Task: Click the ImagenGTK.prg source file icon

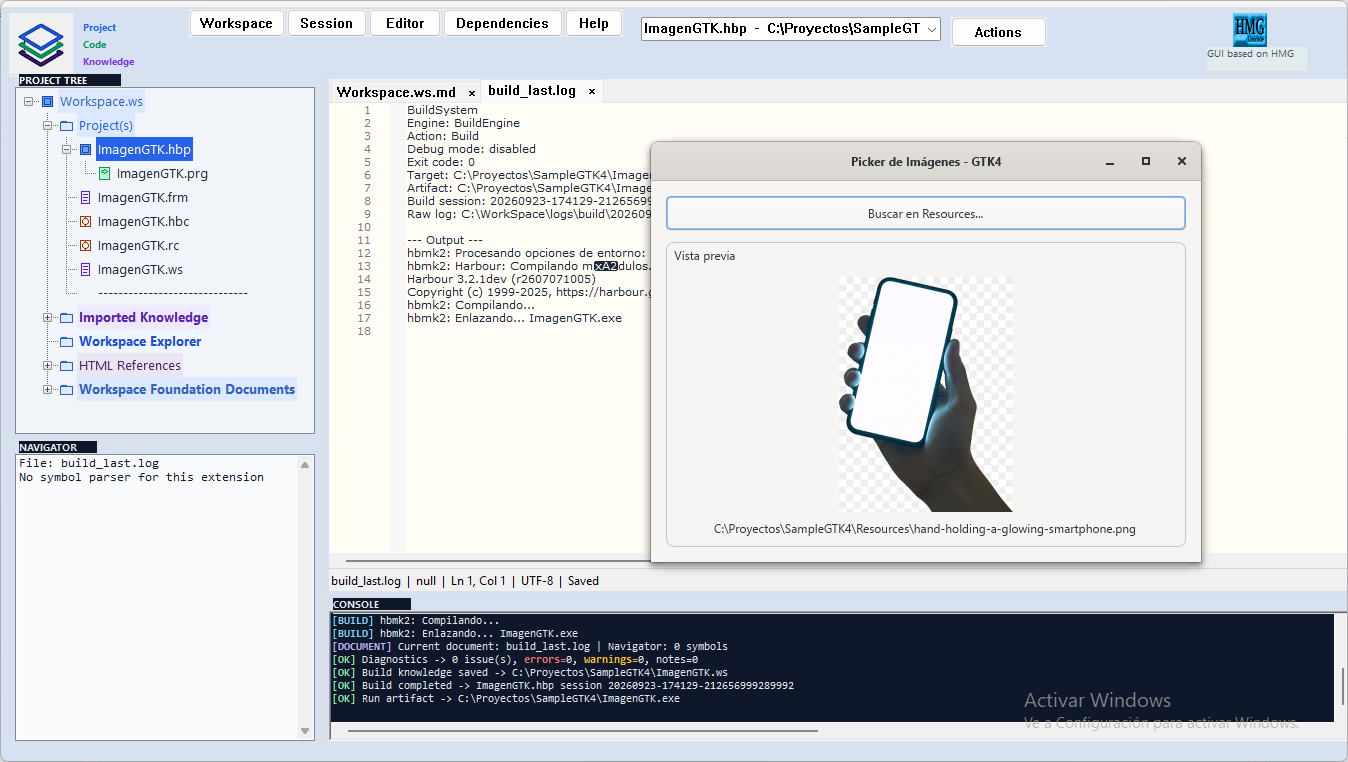Action: pos(104,174)
